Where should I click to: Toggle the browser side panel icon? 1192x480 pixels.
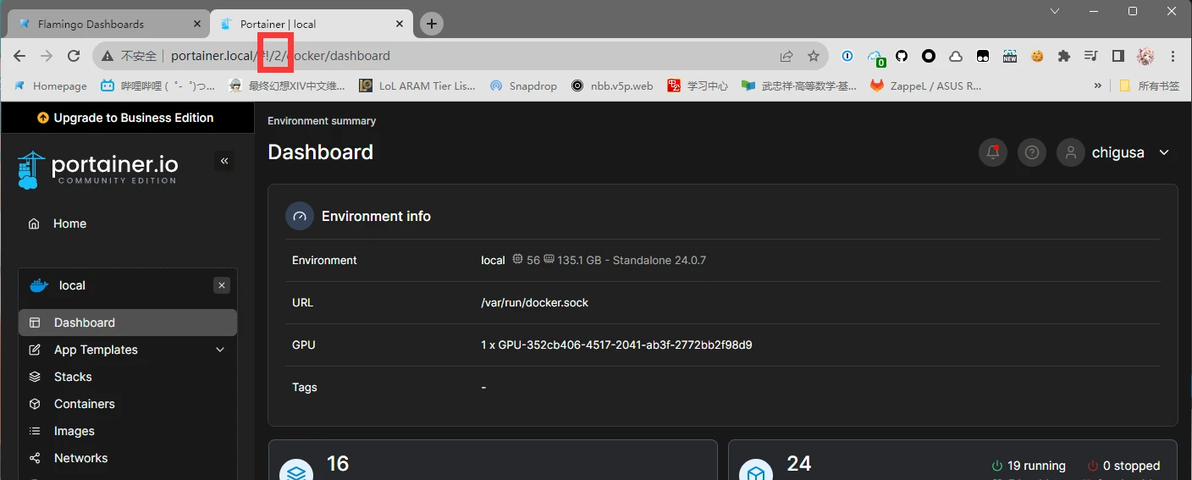coord(1118,56)
